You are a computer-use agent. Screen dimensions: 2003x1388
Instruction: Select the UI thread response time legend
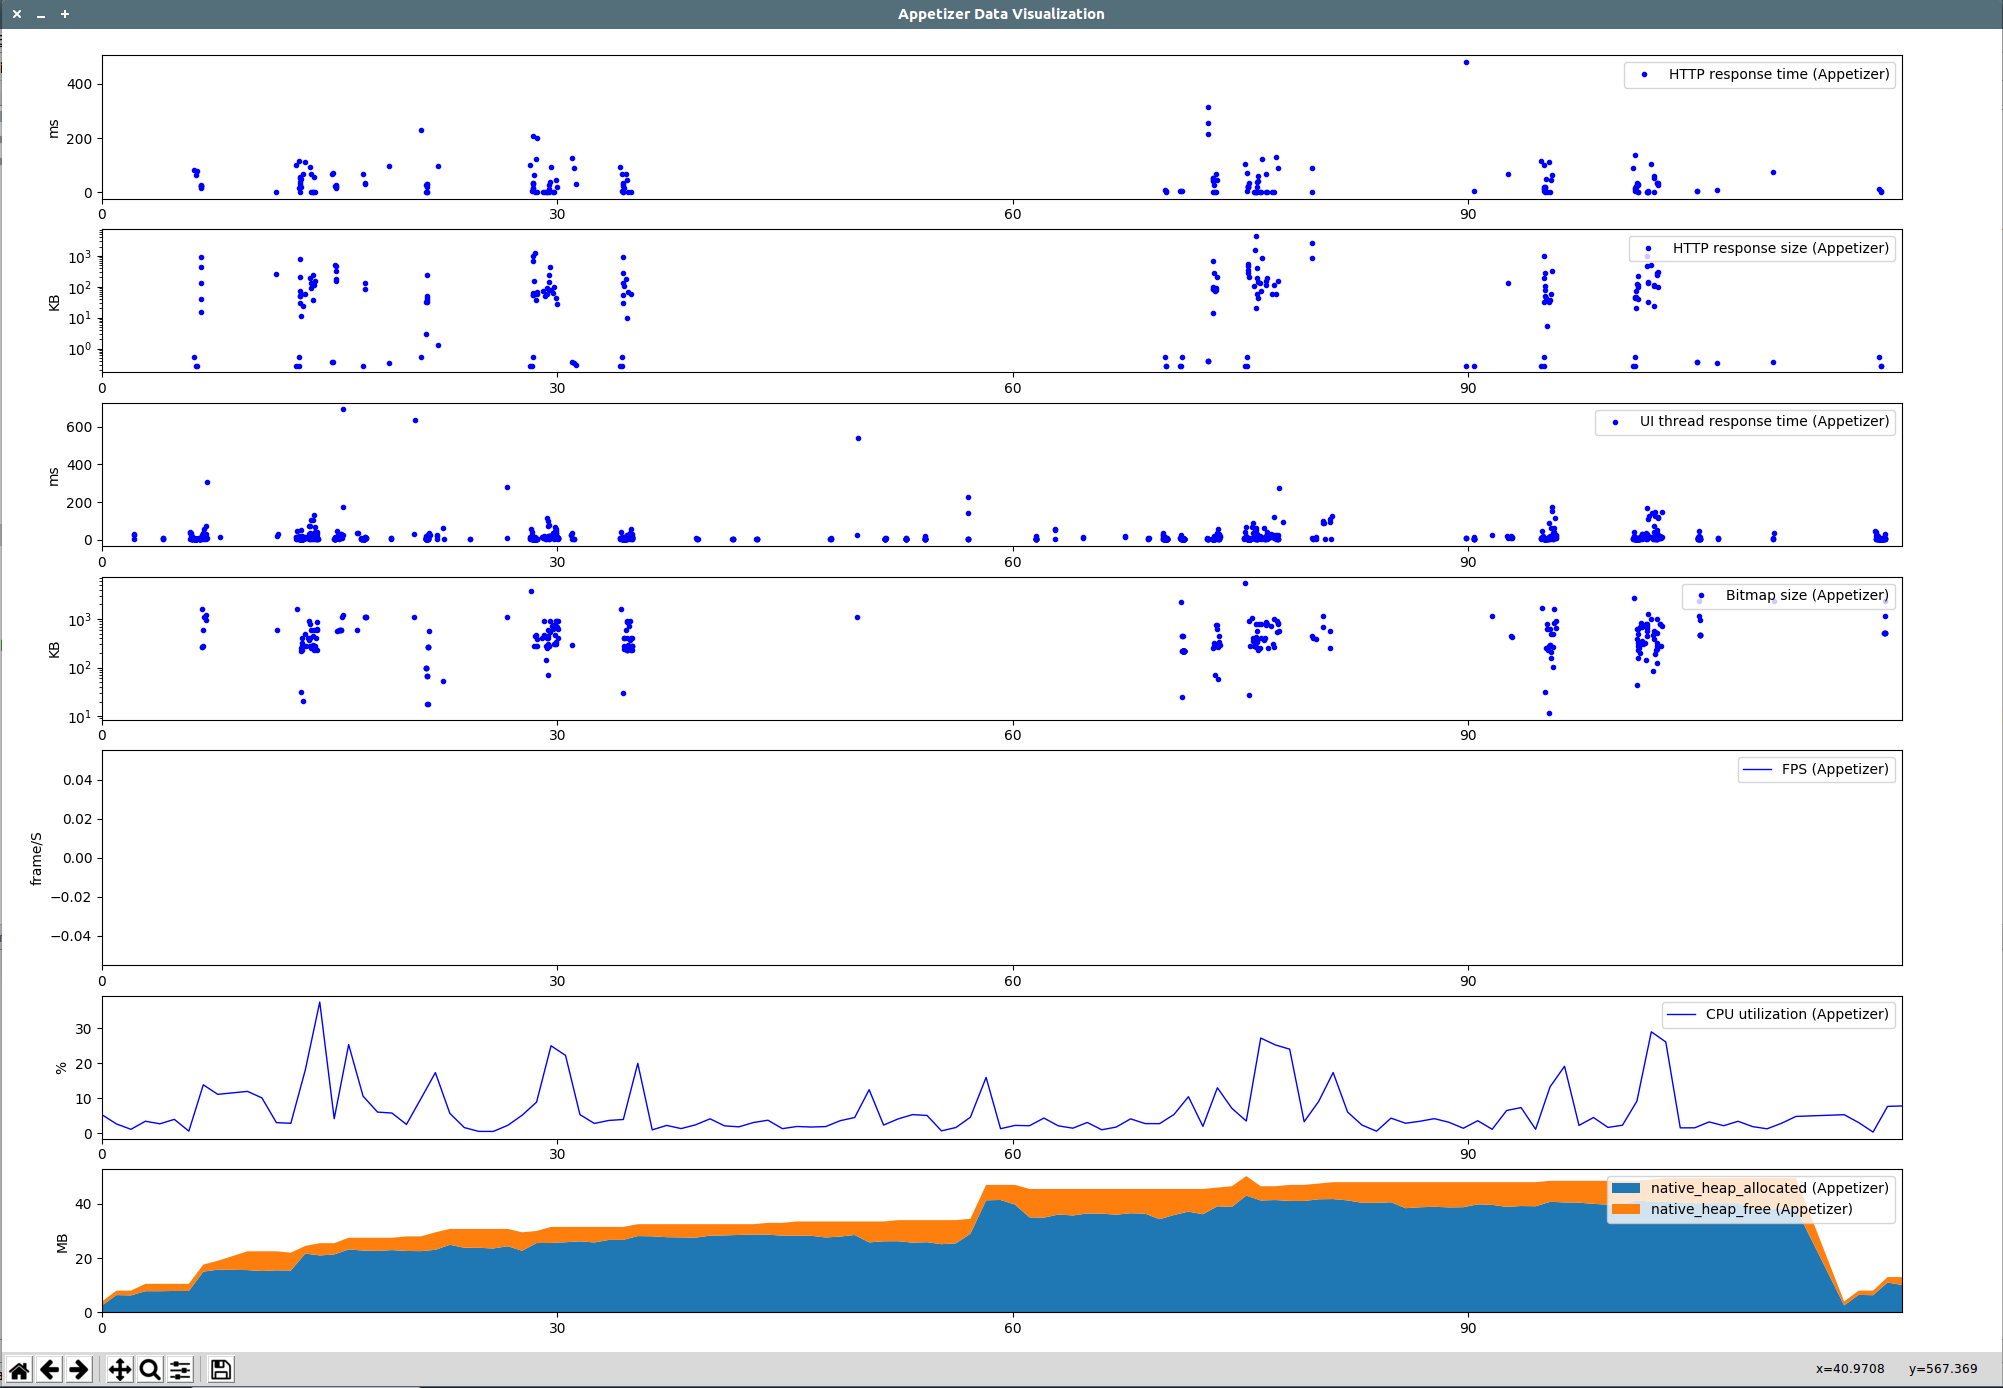pyautogui.click(x=1764, y=421)
